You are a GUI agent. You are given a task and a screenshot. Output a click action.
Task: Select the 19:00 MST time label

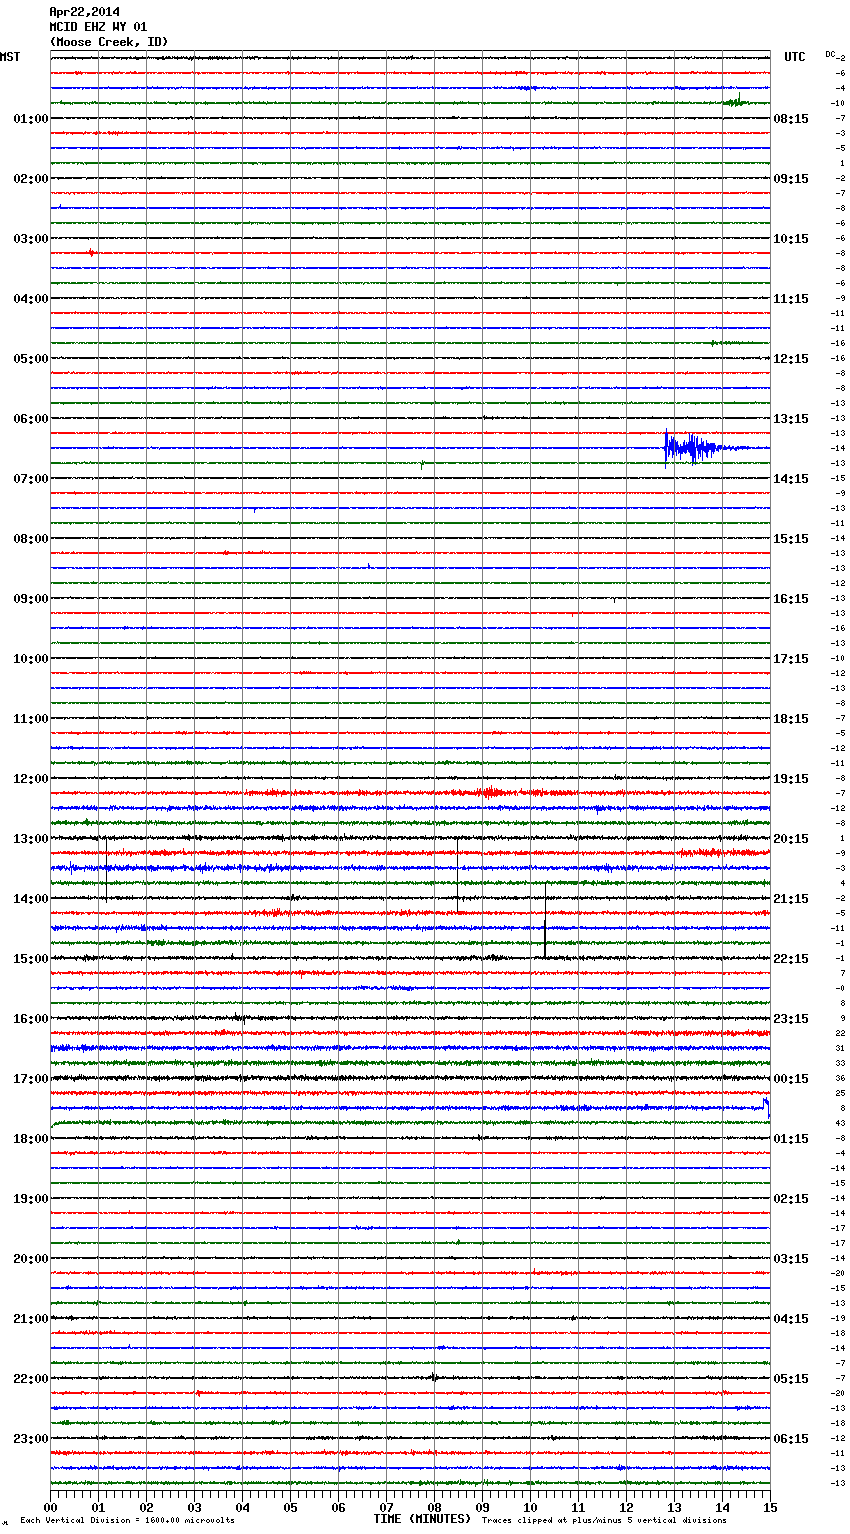[x=31, y=1199]
